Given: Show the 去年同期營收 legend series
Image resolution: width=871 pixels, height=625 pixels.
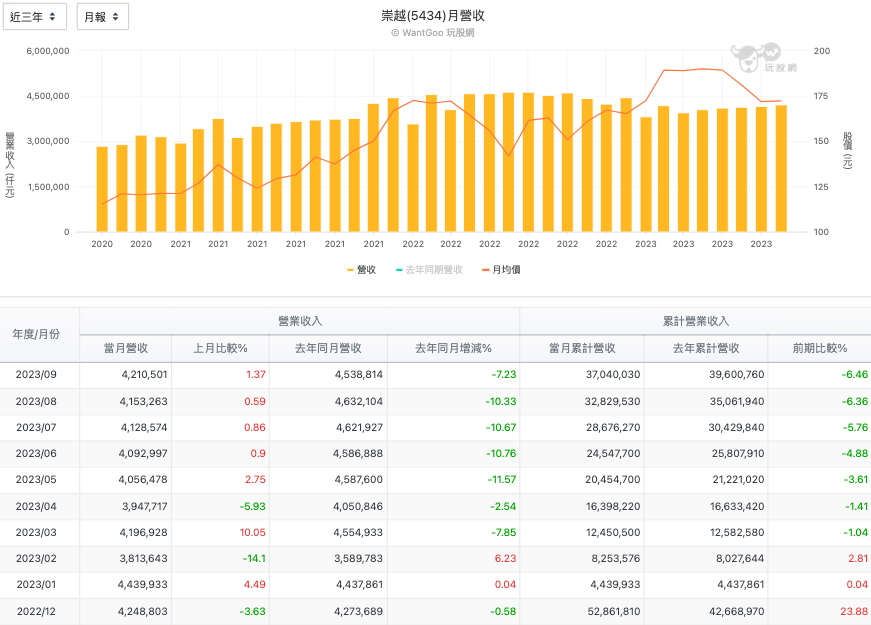Looking at the screenshot, I should (429, 270).
